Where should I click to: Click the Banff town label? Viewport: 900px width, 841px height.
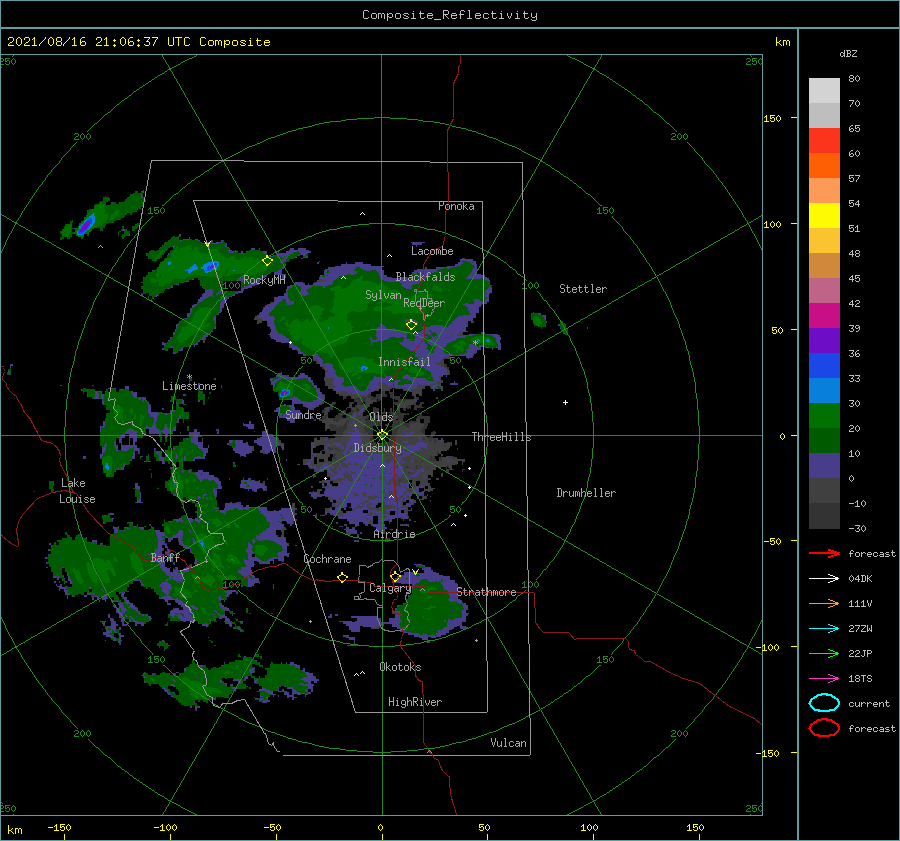[165, 557]
